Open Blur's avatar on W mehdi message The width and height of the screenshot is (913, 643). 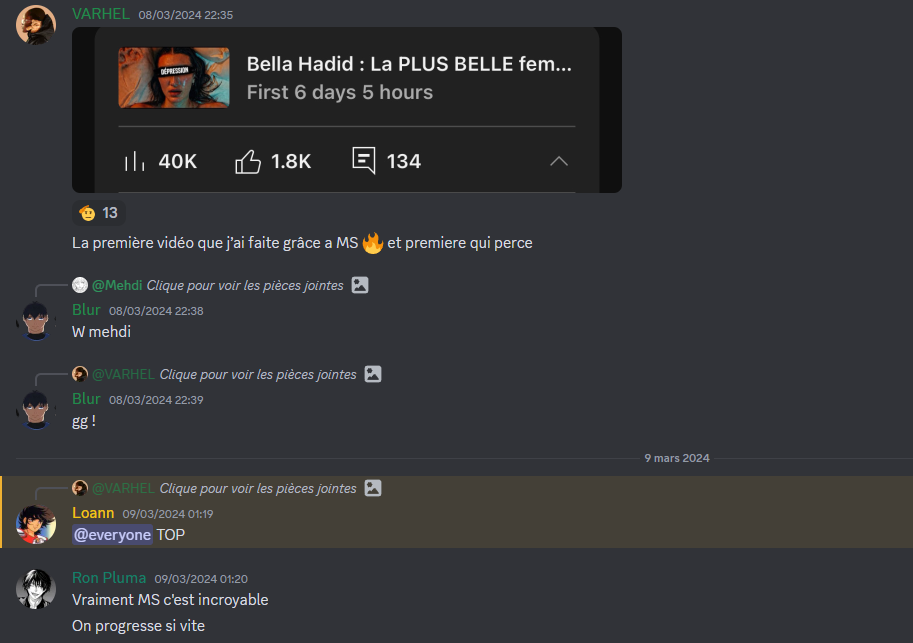pyautogui.click(x=36, y=320)
